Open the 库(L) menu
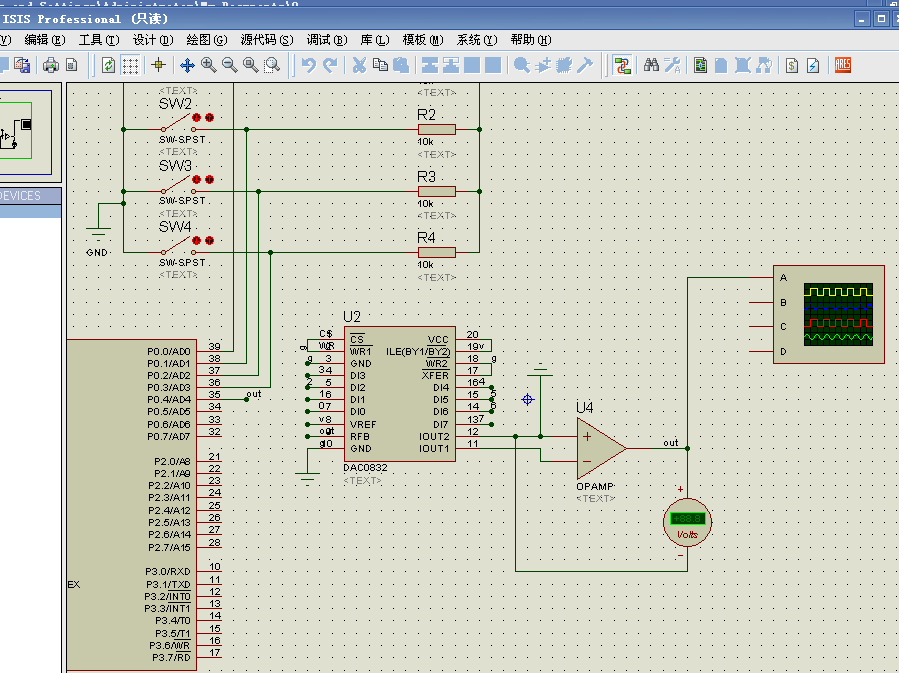 coord(375,40)
